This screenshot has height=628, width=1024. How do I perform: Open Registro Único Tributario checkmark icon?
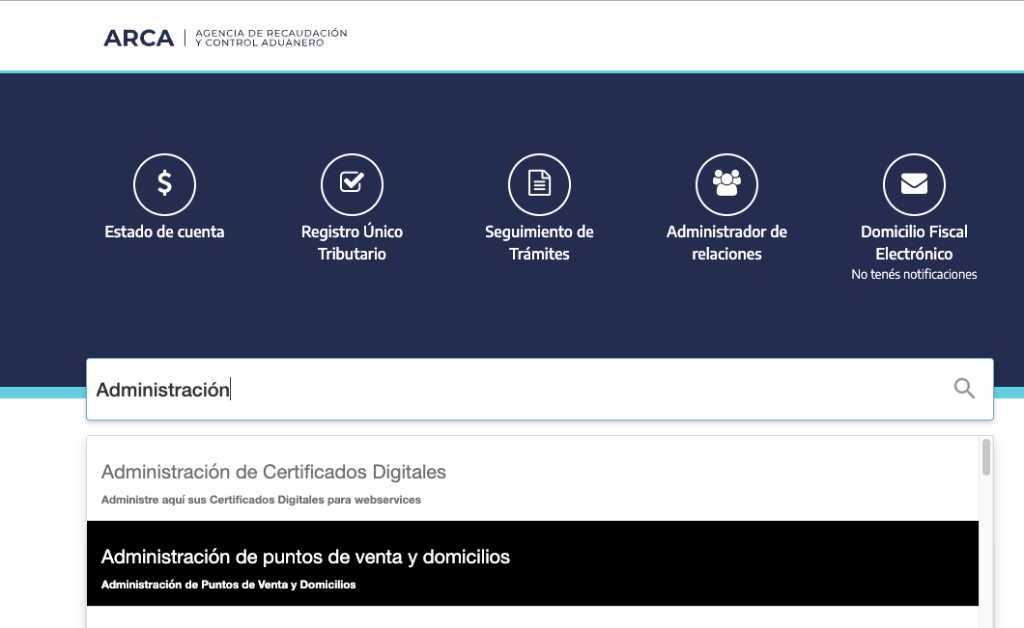352,184
